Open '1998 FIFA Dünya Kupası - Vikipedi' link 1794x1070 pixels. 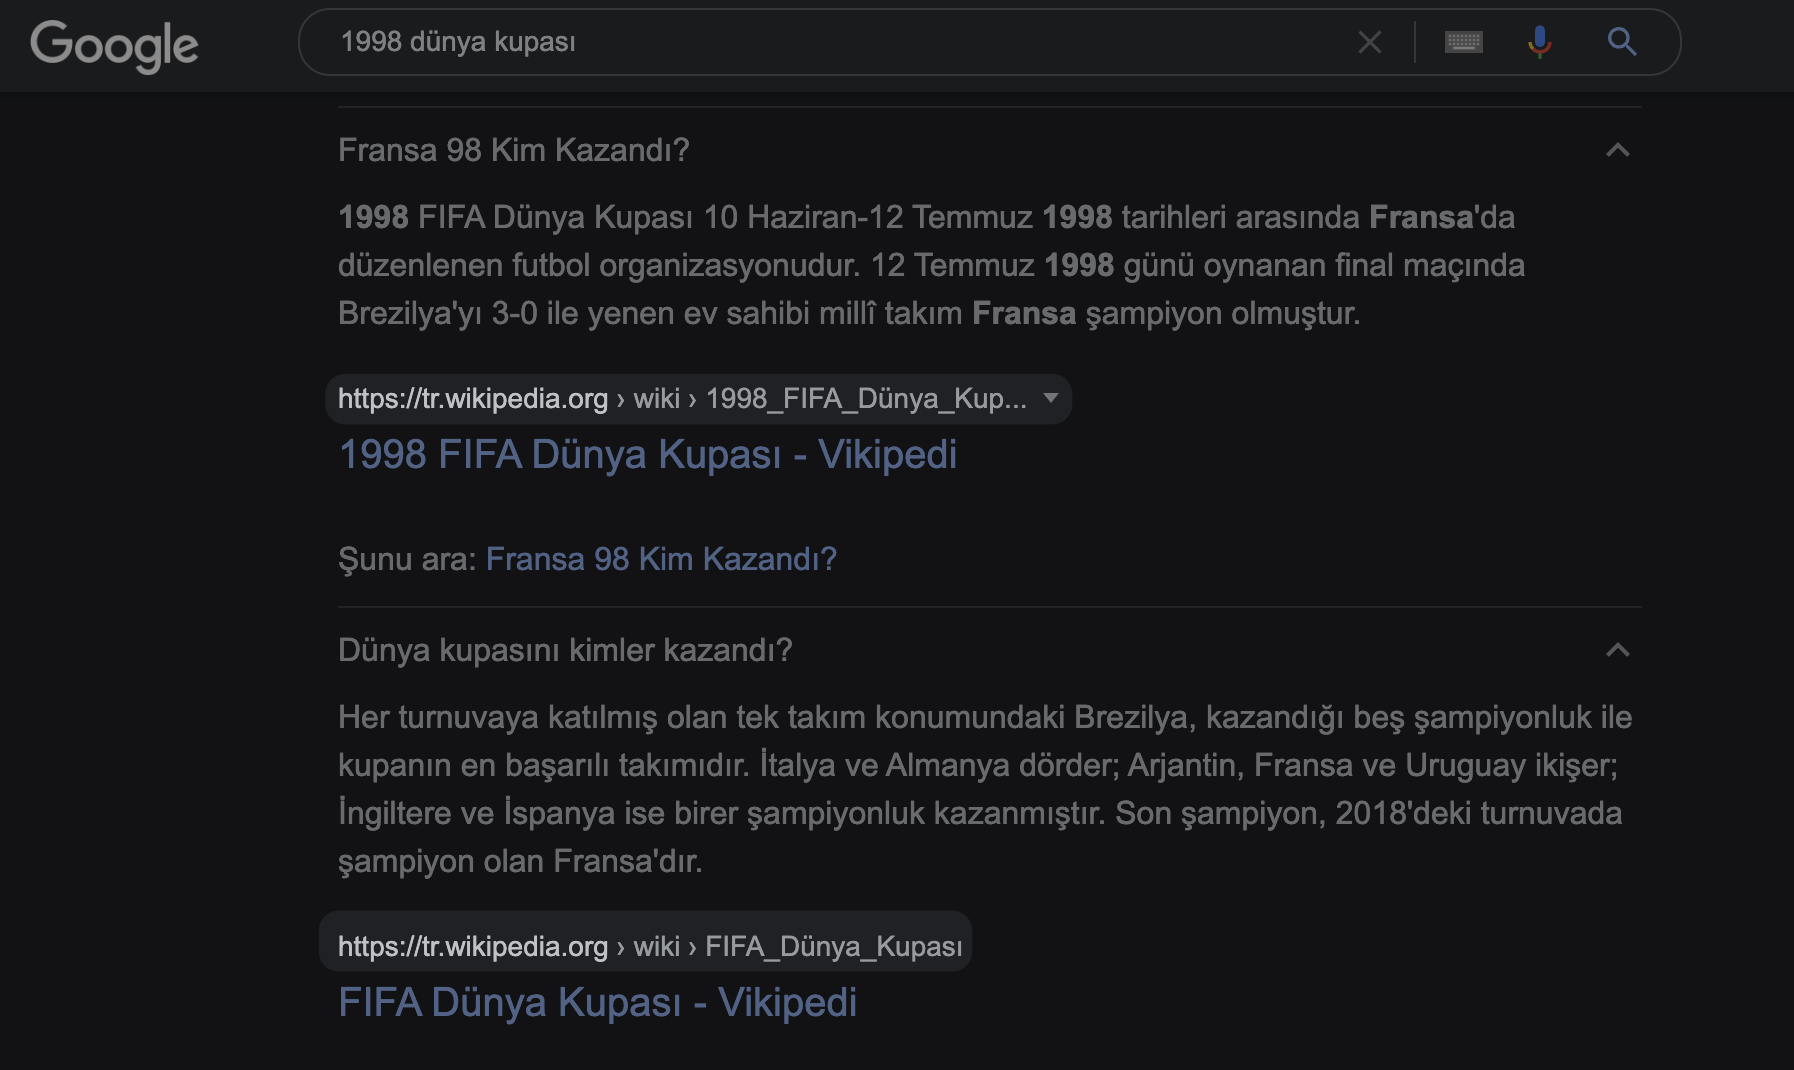pos(647,454)
